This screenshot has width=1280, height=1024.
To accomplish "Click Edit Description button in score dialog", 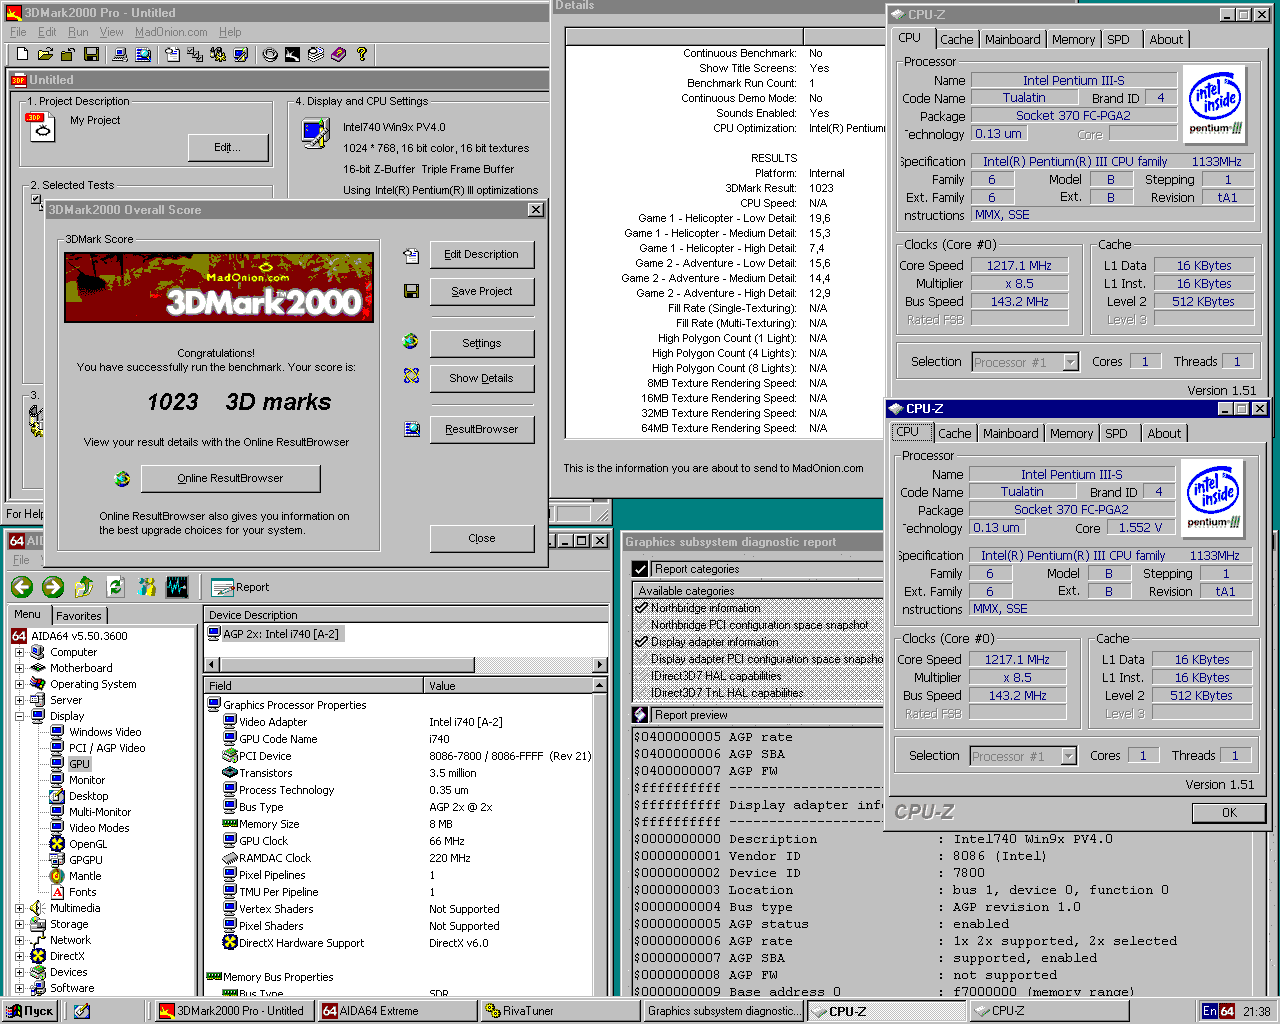I will pyautogui.click(x=482, y=254).
